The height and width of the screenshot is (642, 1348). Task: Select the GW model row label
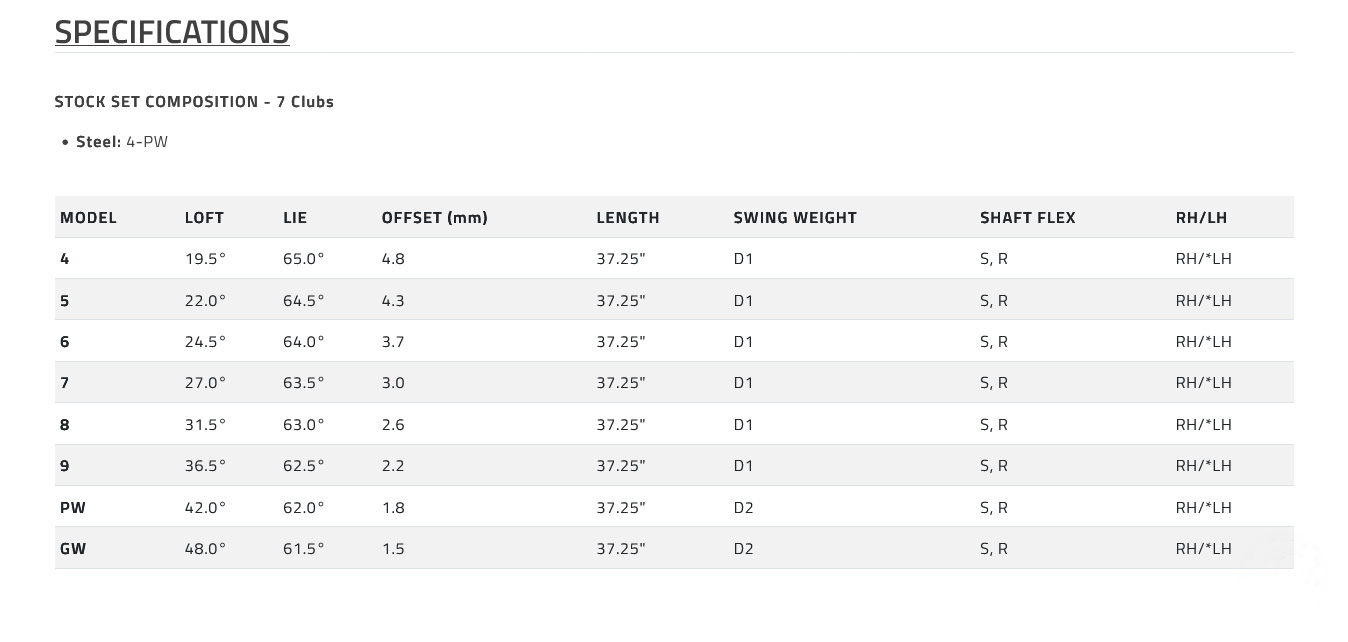tap(73, 549)
